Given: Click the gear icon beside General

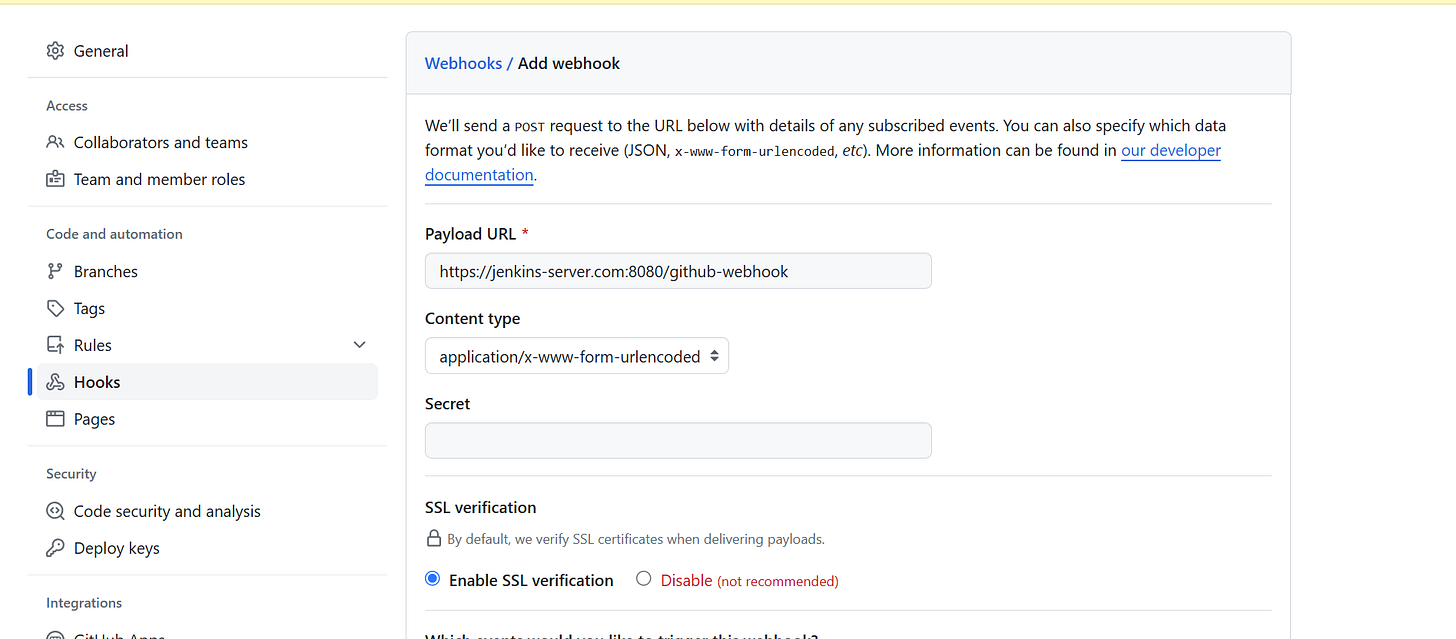Looking at the screenshot, I should [56, 50].
